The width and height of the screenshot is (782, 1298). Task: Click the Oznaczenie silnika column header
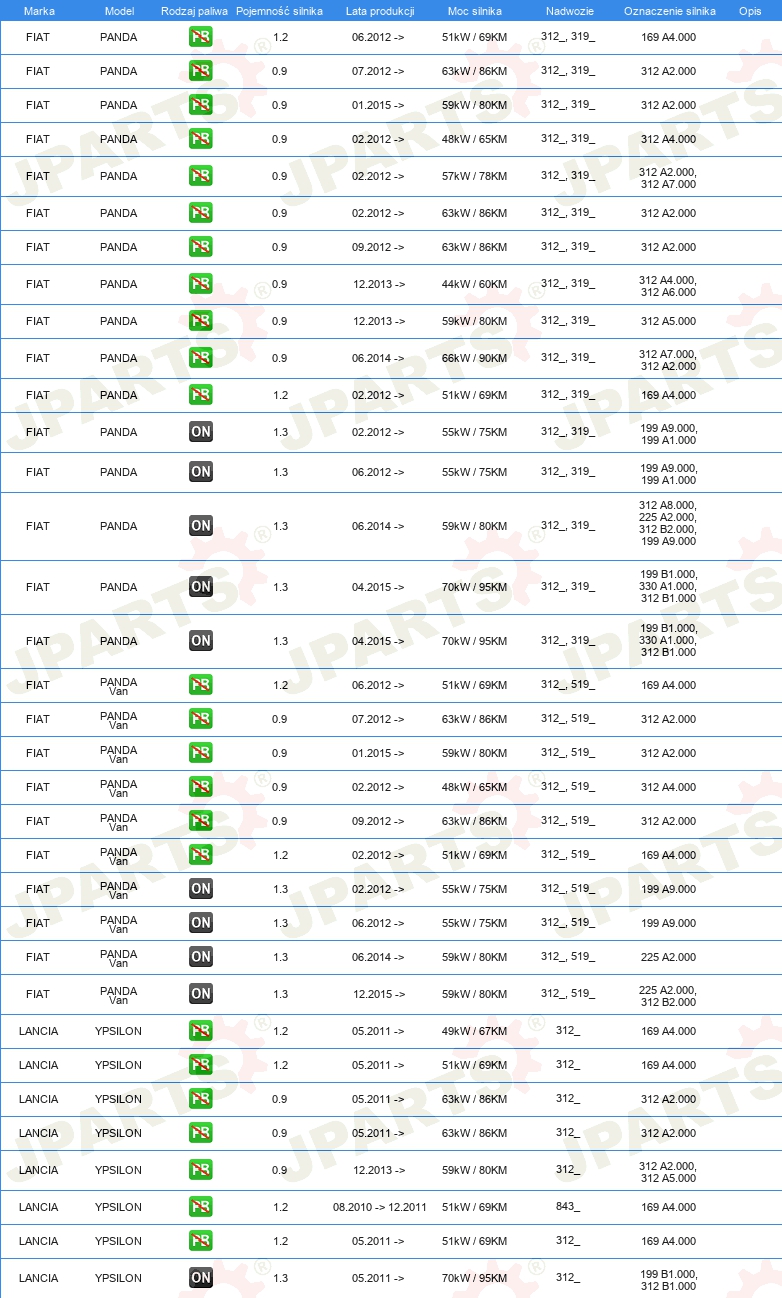669,11
